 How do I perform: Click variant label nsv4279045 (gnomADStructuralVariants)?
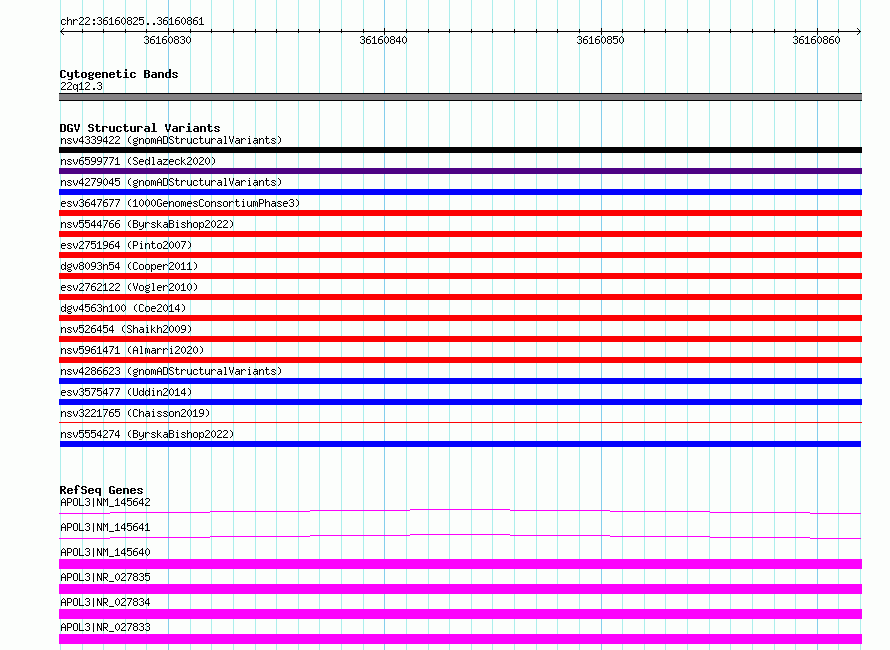pyautogui.click(x=171, y=182)
